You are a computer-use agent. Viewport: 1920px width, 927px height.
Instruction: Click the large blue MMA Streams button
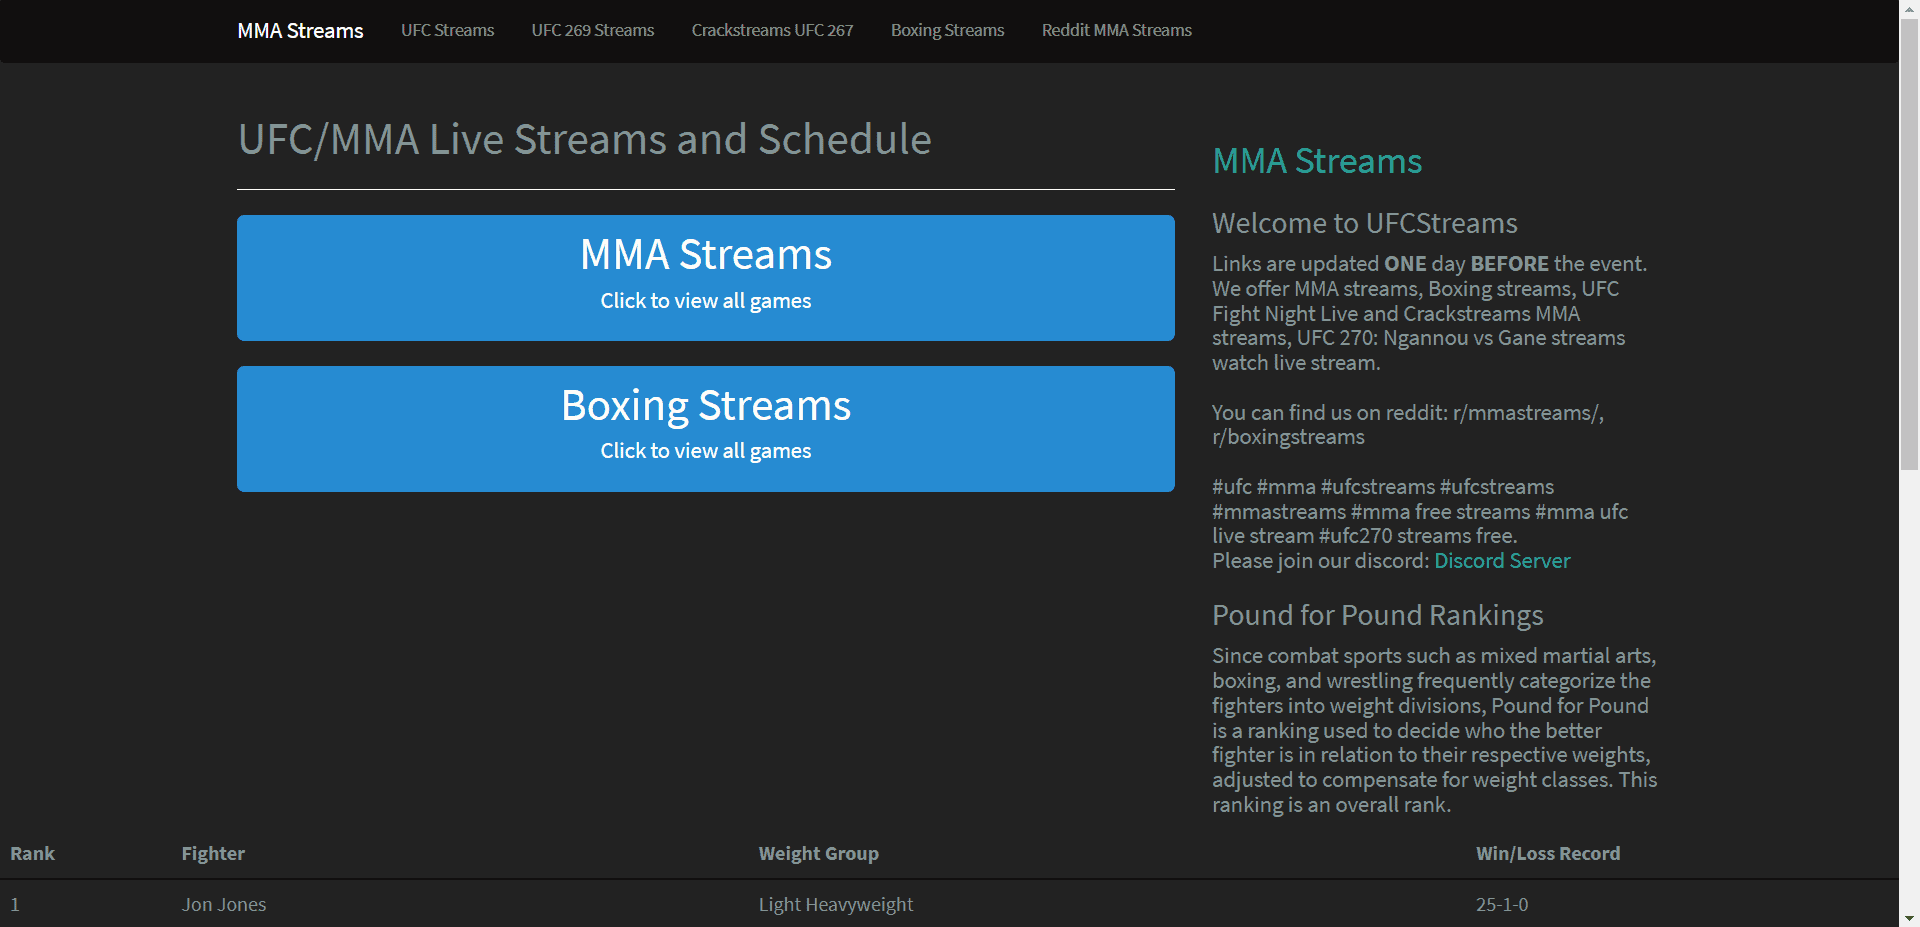705,278
